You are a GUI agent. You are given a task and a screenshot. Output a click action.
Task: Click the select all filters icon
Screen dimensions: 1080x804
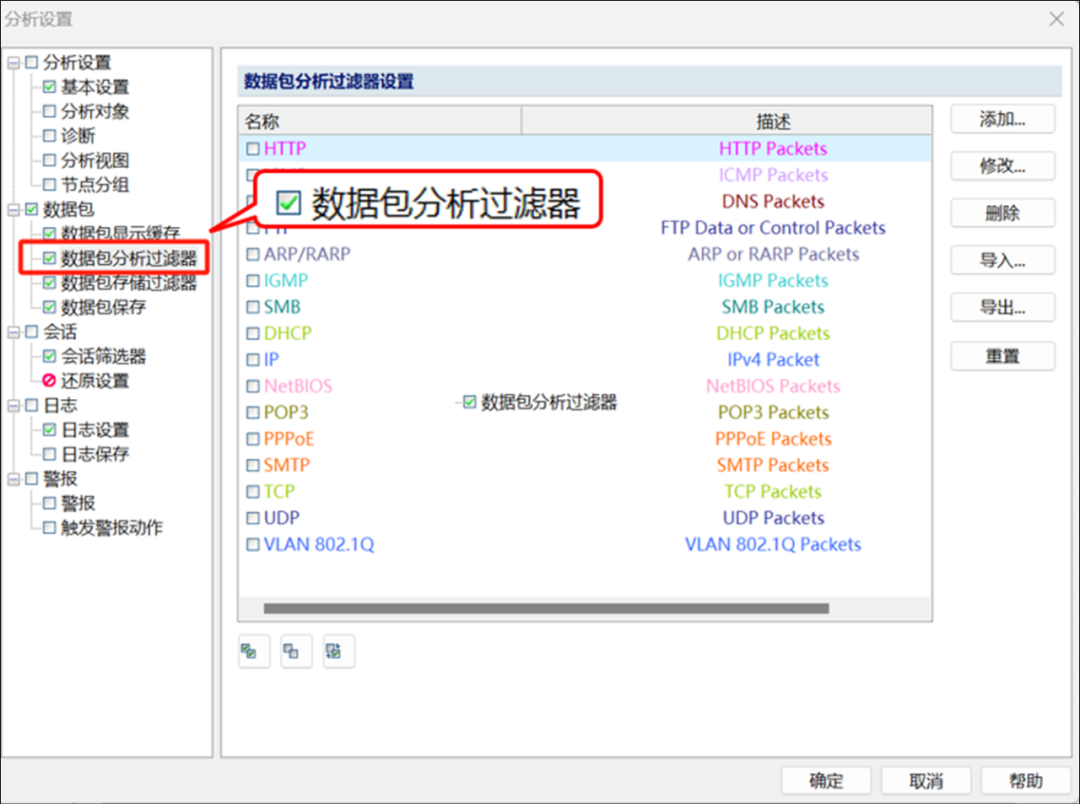(253, 651)
